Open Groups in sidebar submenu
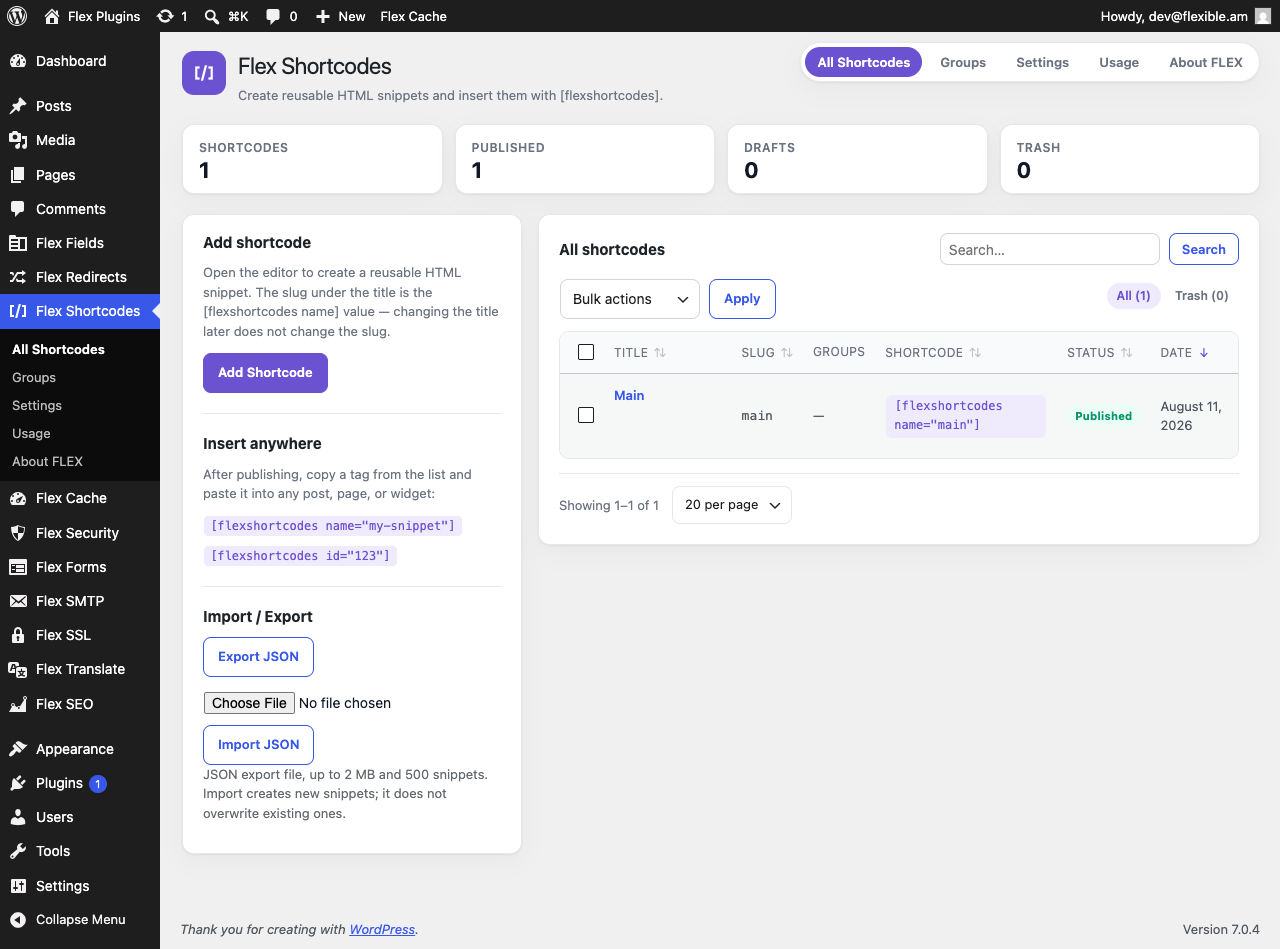This screenshot has width=1280, height=949. pos(34,377)
